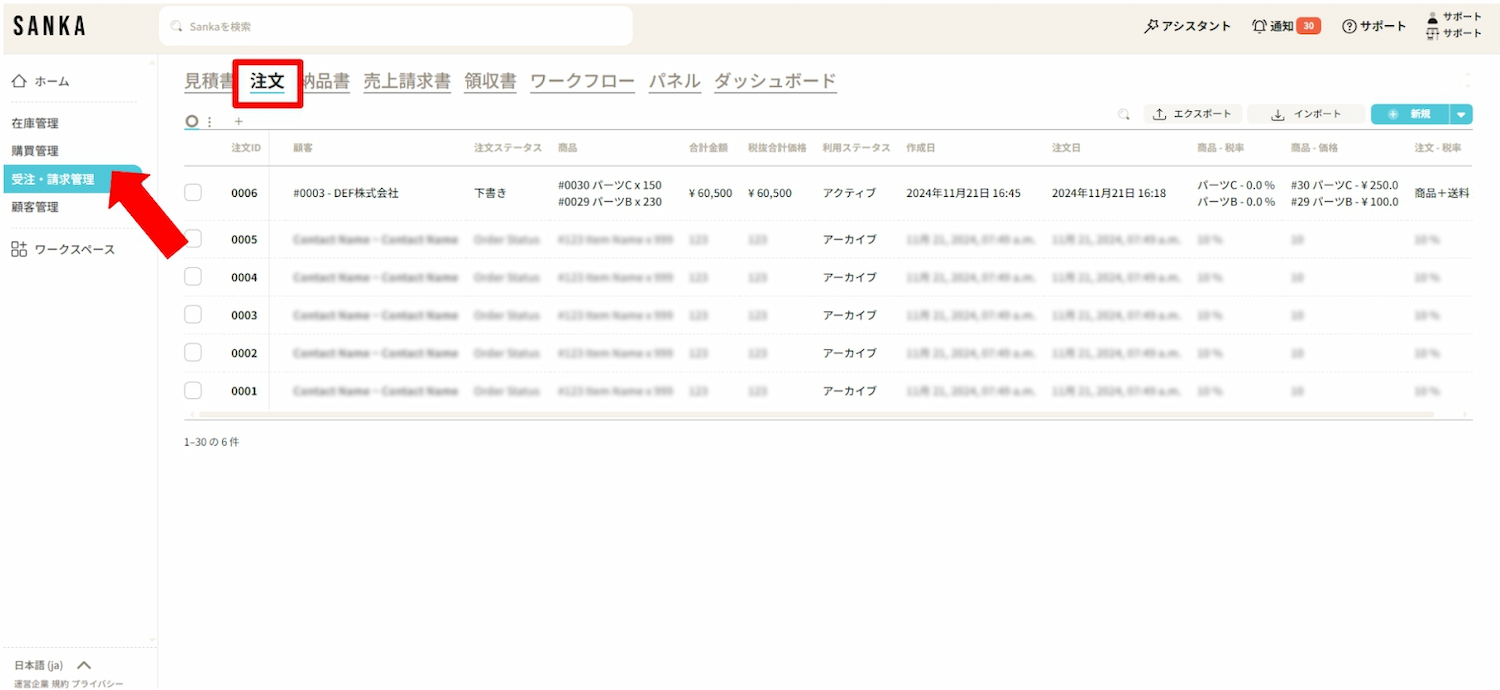Screen dimensions: 1500x690
Task: Tick the checkbox for order 0001
Action: pos(193,390)
